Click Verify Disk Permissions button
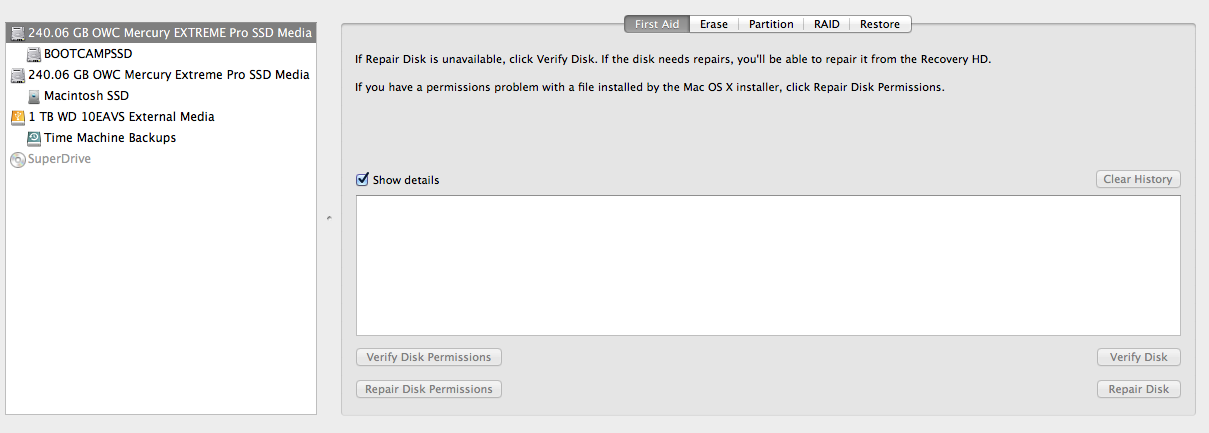This screenshot has height=433, width=1209. (429, 357)
